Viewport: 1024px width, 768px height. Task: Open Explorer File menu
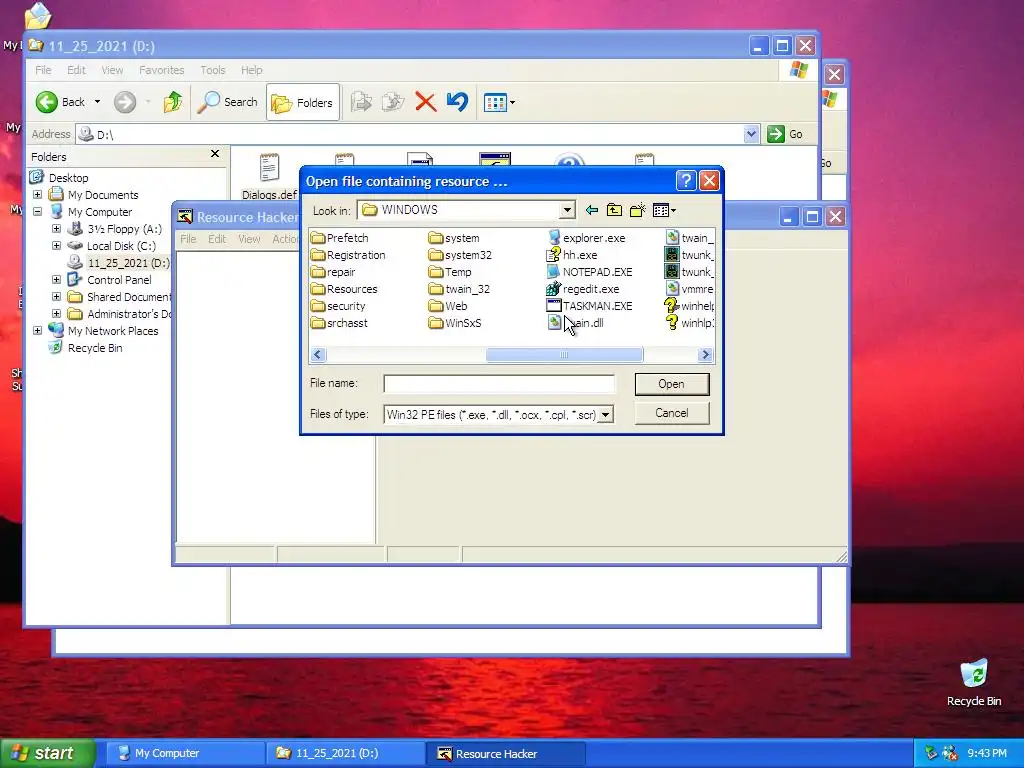pyautogui.click(x=43, y=70)
